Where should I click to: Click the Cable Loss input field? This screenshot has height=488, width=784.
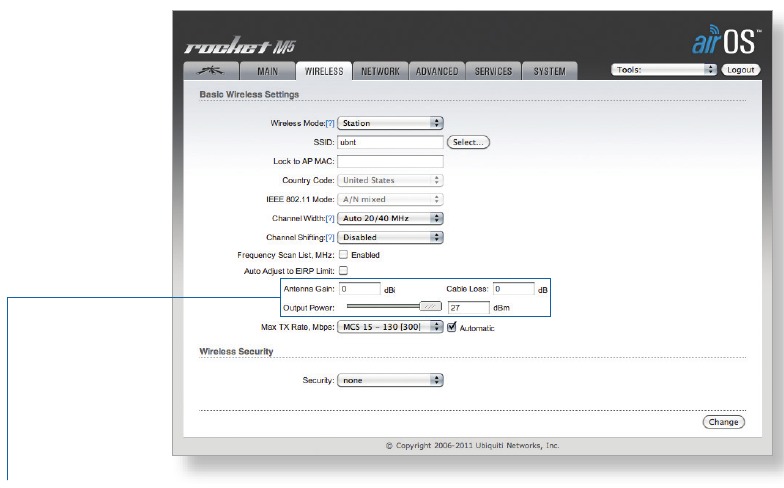(514, 288)
